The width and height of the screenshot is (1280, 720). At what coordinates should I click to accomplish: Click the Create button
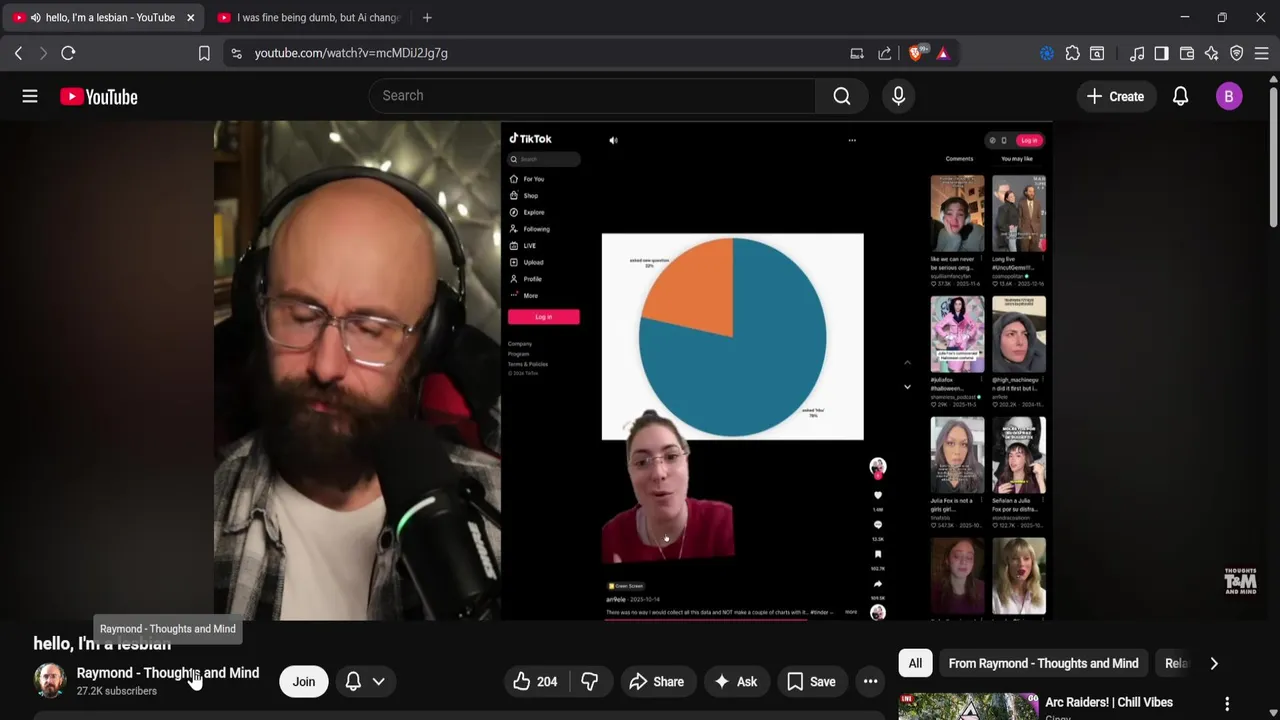click(1115, 96)
